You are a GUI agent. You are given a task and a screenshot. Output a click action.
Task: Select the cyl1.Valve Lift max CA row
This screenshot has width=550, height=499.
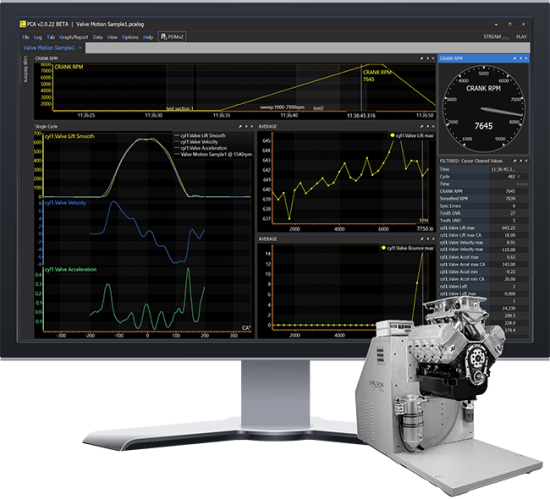(483, 235)
